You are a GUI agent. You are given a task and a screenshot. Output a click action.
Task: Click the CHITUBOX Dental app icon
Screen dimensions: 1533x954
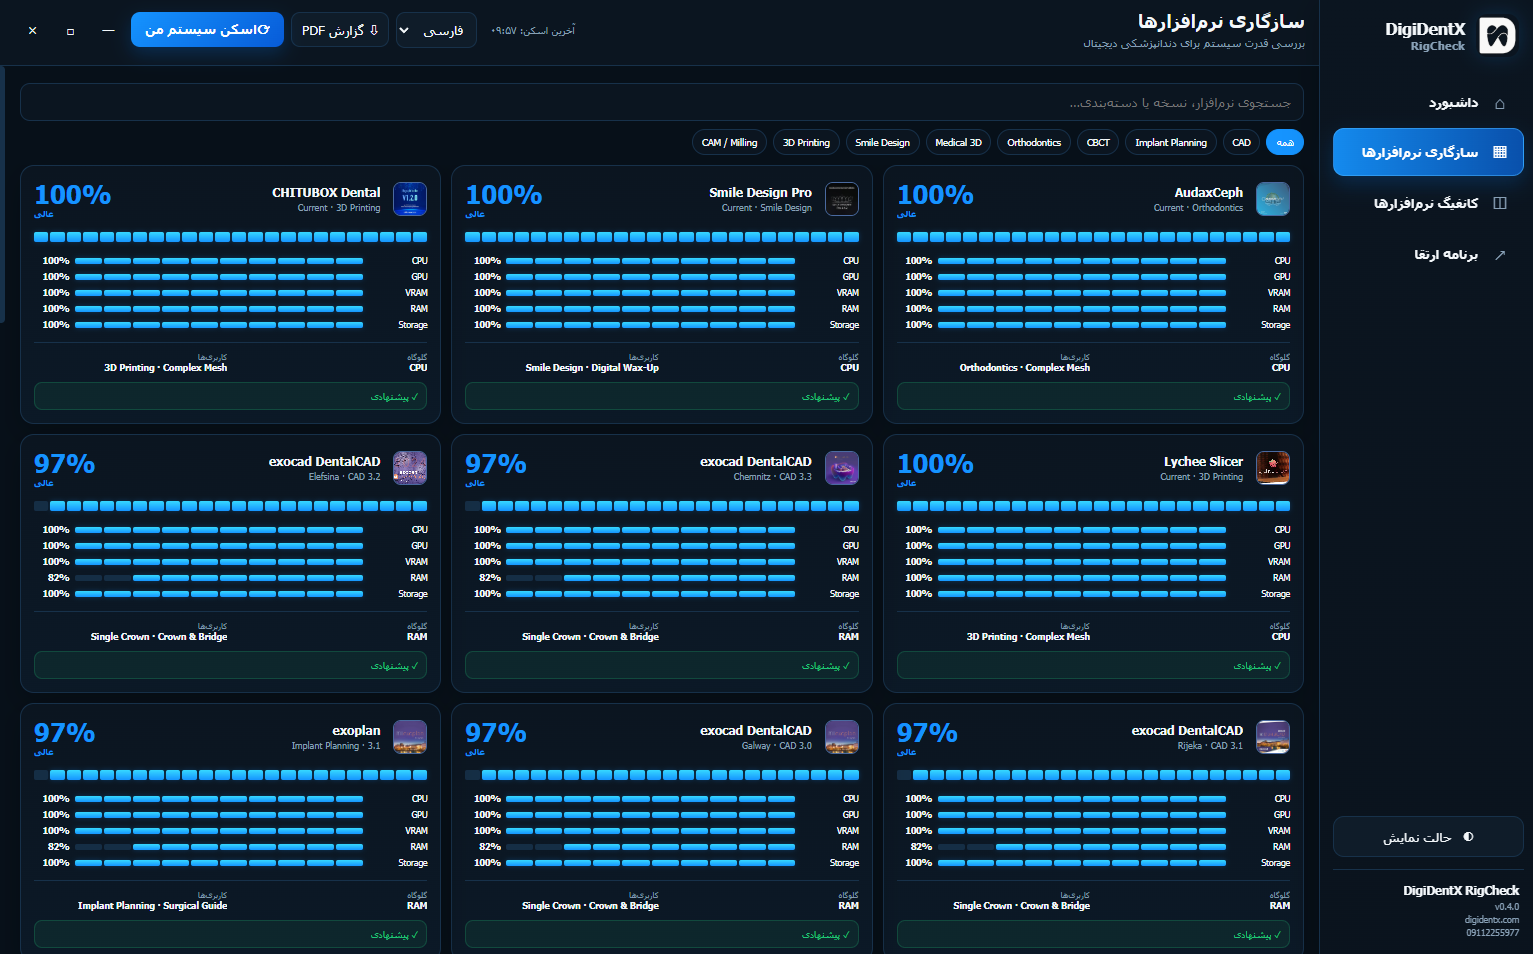click(x=410, y=199)
